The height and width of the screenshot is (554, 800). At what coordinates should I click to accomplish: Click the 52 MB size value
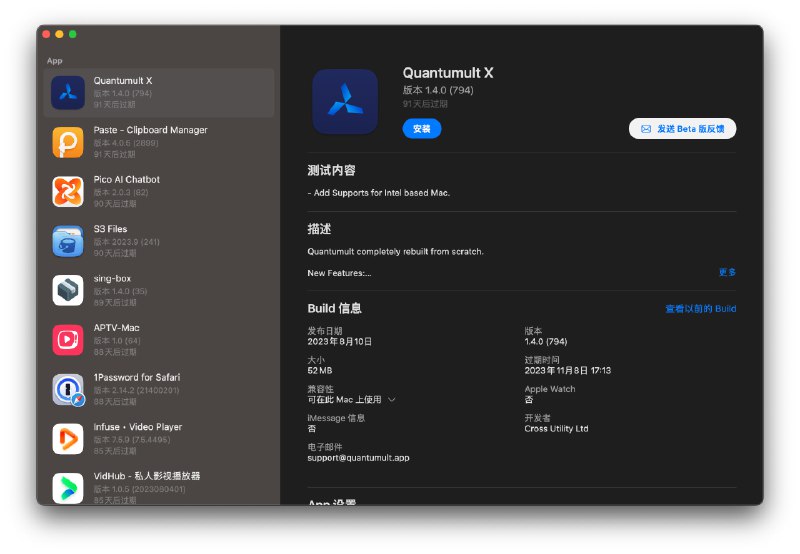click(320, 370)
